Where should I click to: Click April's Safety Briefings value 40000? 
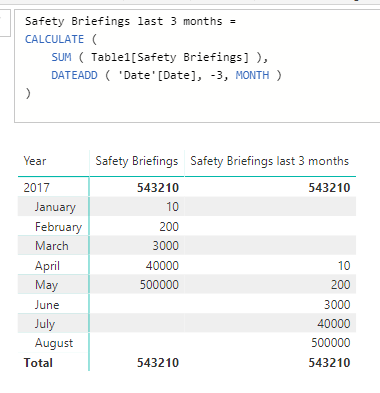[x=162, y=266]
